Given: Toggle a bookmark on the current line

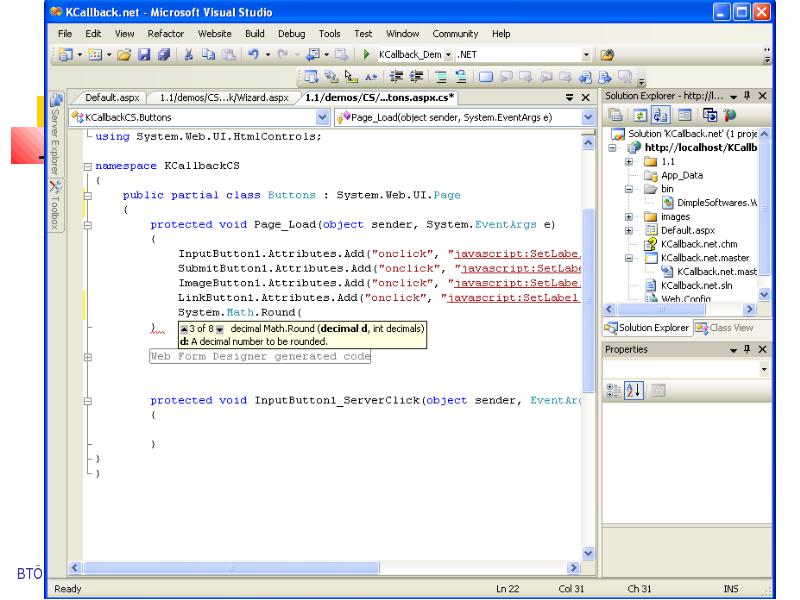Looking at the screenshot, I should click(x=486, y=77).
